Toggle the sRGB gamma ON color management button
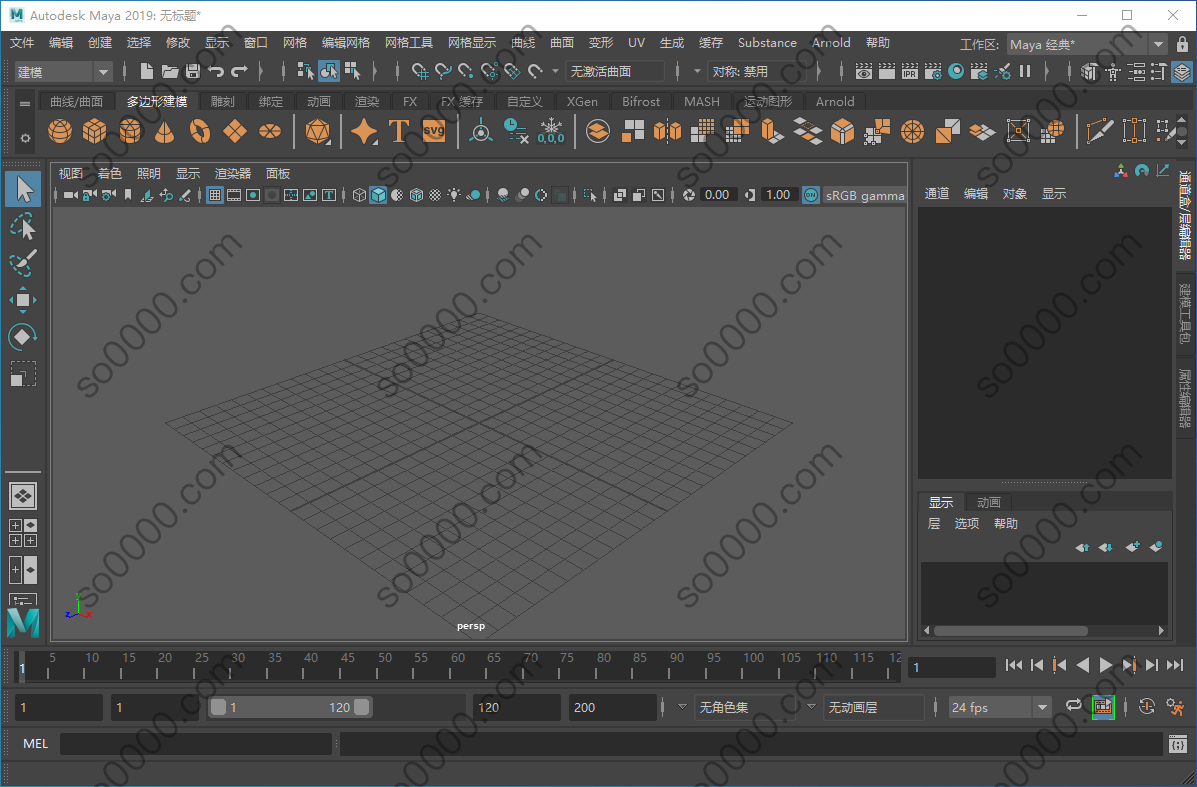Image resolution: width=1197 pixels, height=787 pixels. point(811,195)
